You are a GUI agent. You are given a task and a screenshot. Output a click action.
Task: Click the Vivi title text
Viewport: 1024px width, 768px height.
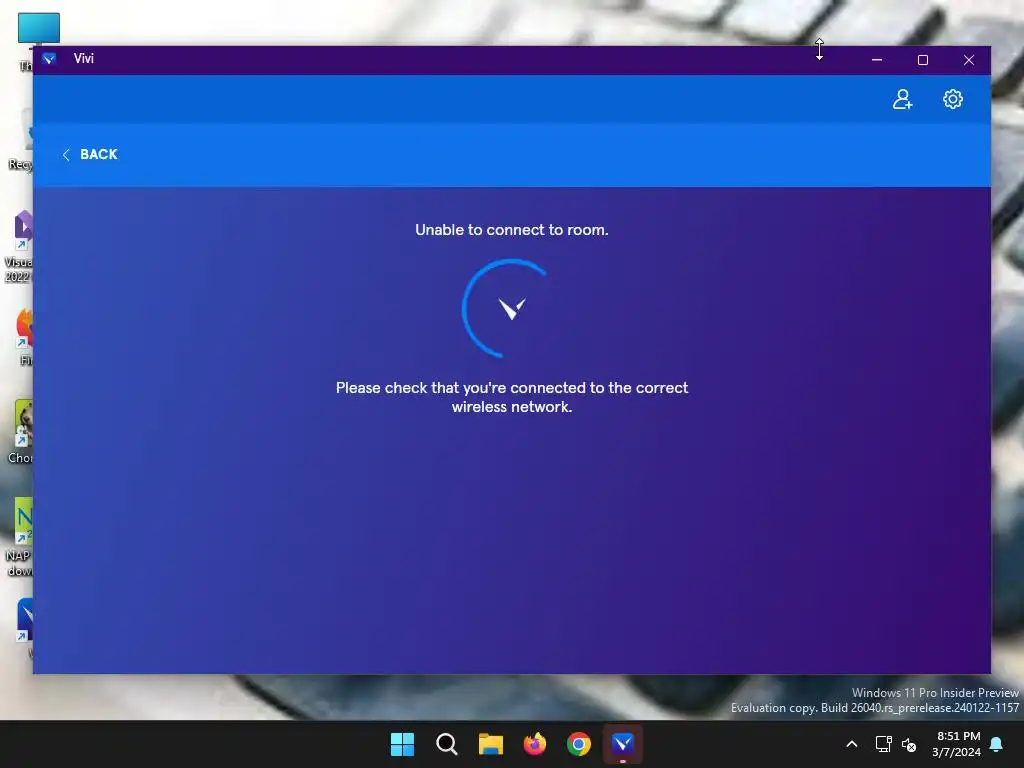[x=84, y=59]
